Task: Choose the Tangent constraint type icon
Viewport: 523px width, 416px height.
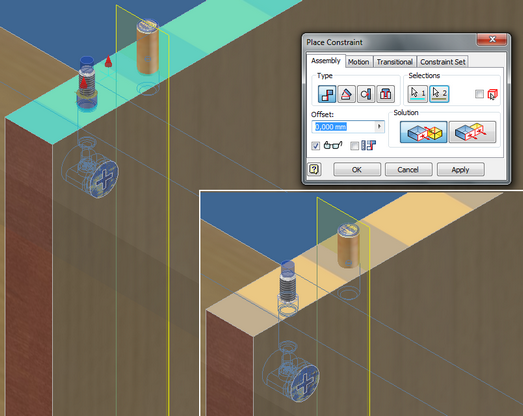Action: tap(366, 94)
